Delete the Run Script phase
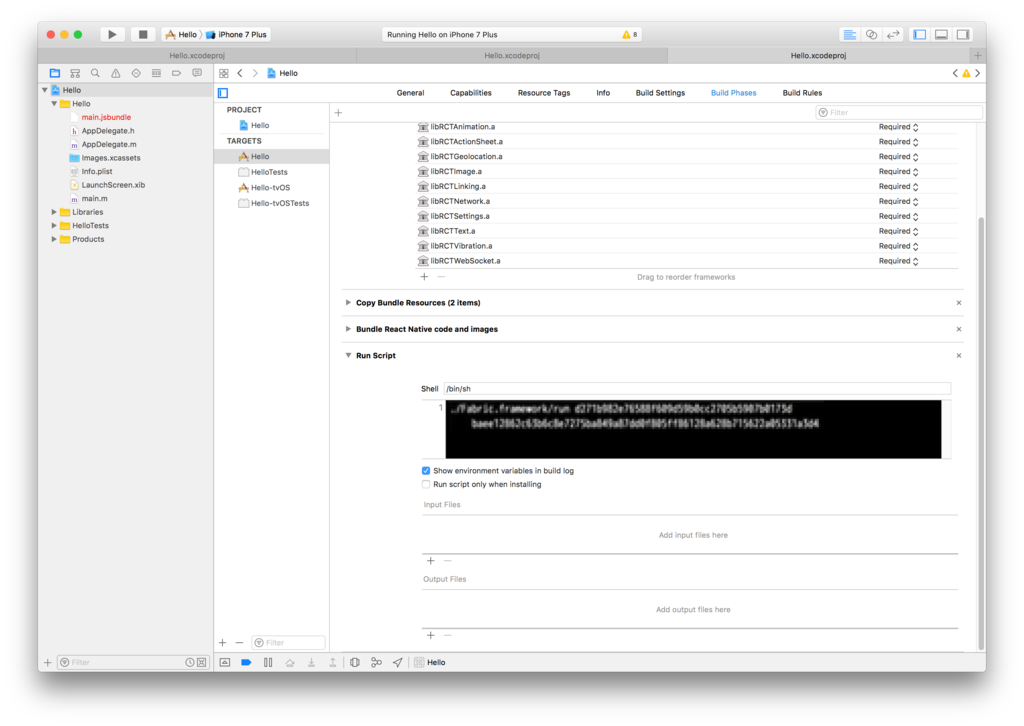The width and height of the screenshot is (1024, 726). (959, 356)
